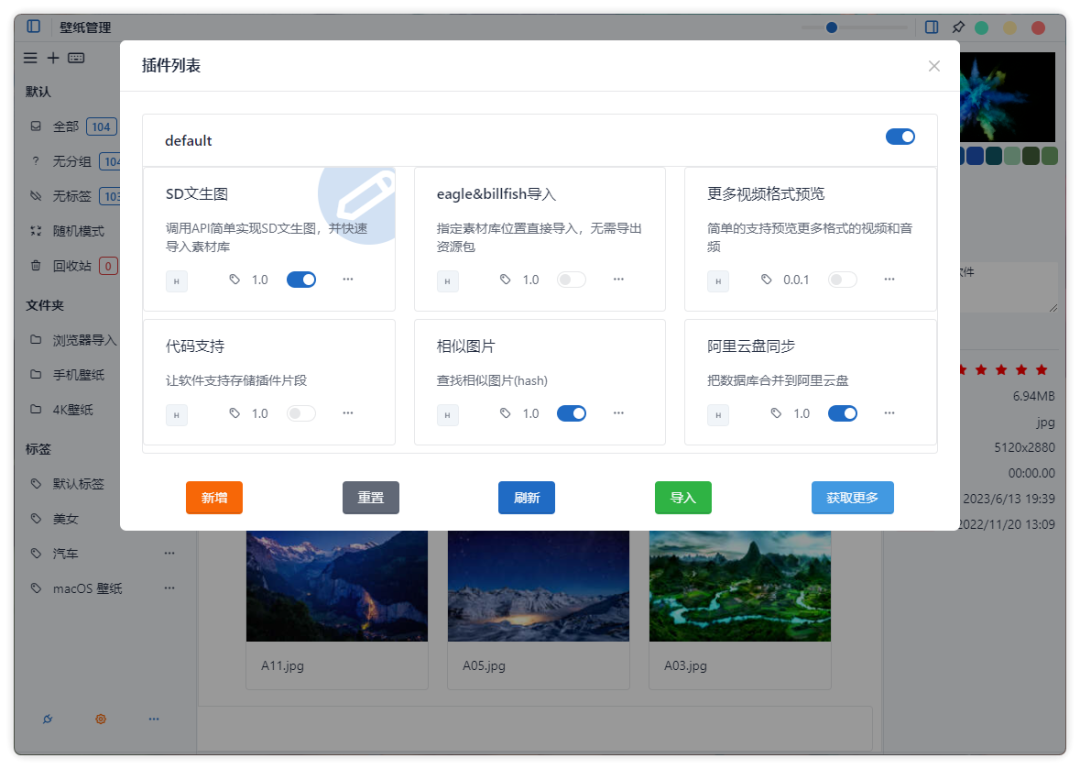
Task: Click the keyboard icon in sidebar toolbar
Action: pyautogui.click(x=76, y=58)
